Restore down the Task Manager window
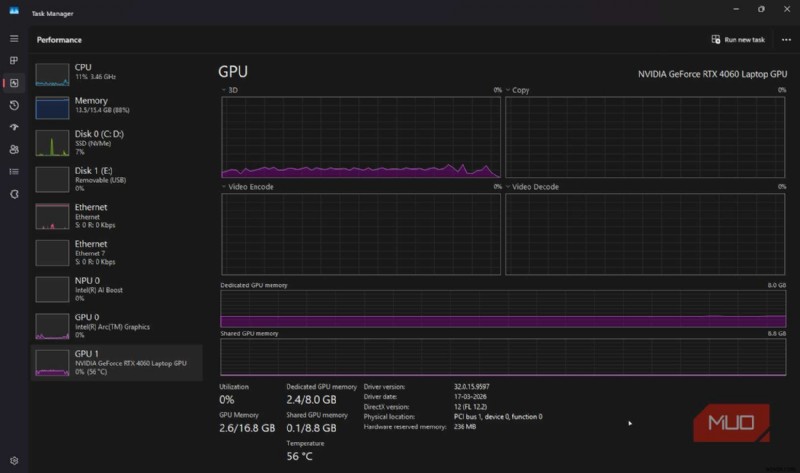Screen dimensions: 800x473 pos(761,9)
